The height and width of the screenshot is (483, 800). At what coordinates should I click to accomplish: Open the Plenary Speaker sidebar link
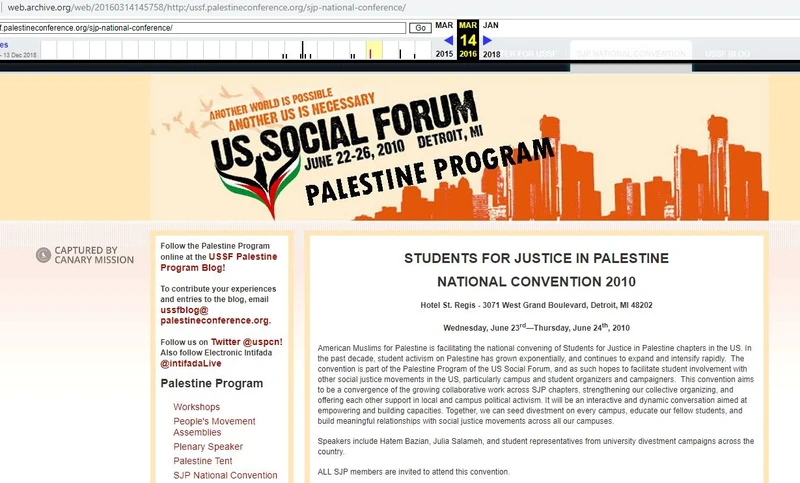pyautogui.click(x=208, y=446)
